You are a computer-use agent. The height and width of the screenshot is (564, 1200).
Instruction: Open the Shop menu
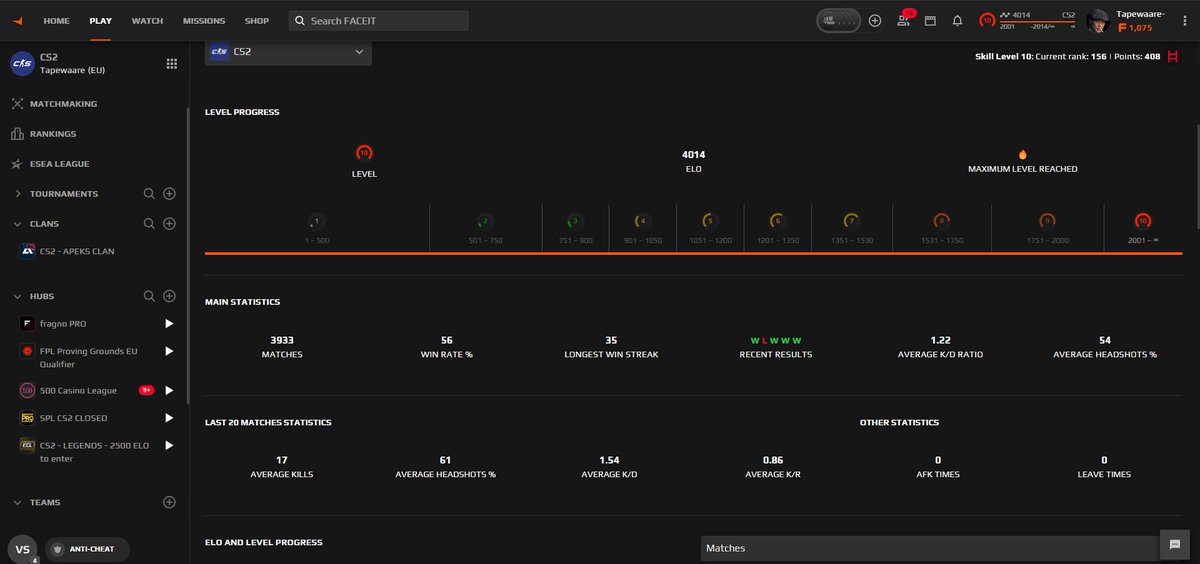pyautogui.click(x=257, y=20)
